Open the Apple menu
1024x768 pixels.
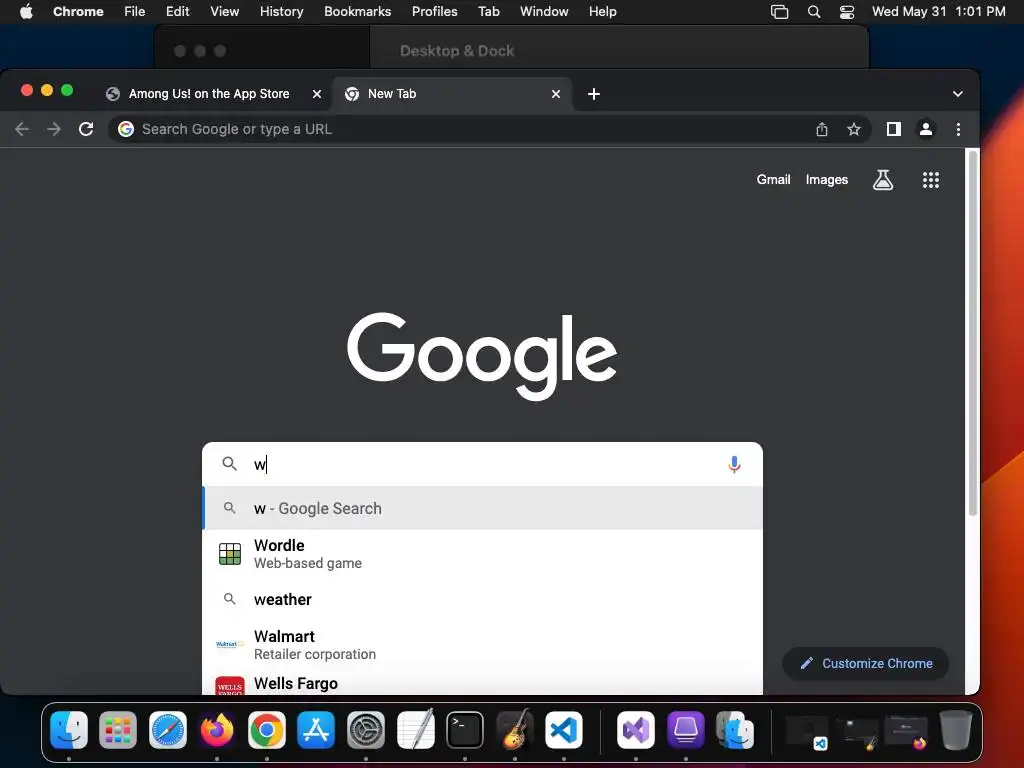point(26,12)
